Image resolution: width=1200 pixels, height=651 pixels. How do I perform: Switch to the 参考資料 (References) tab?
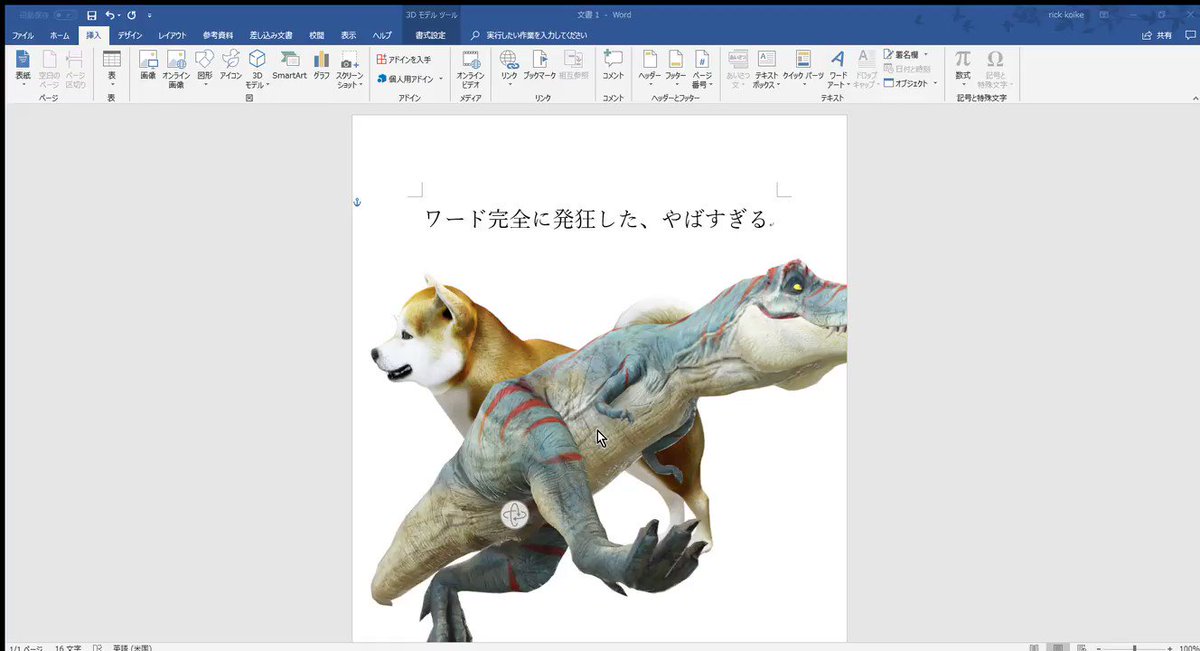point(218,35)
